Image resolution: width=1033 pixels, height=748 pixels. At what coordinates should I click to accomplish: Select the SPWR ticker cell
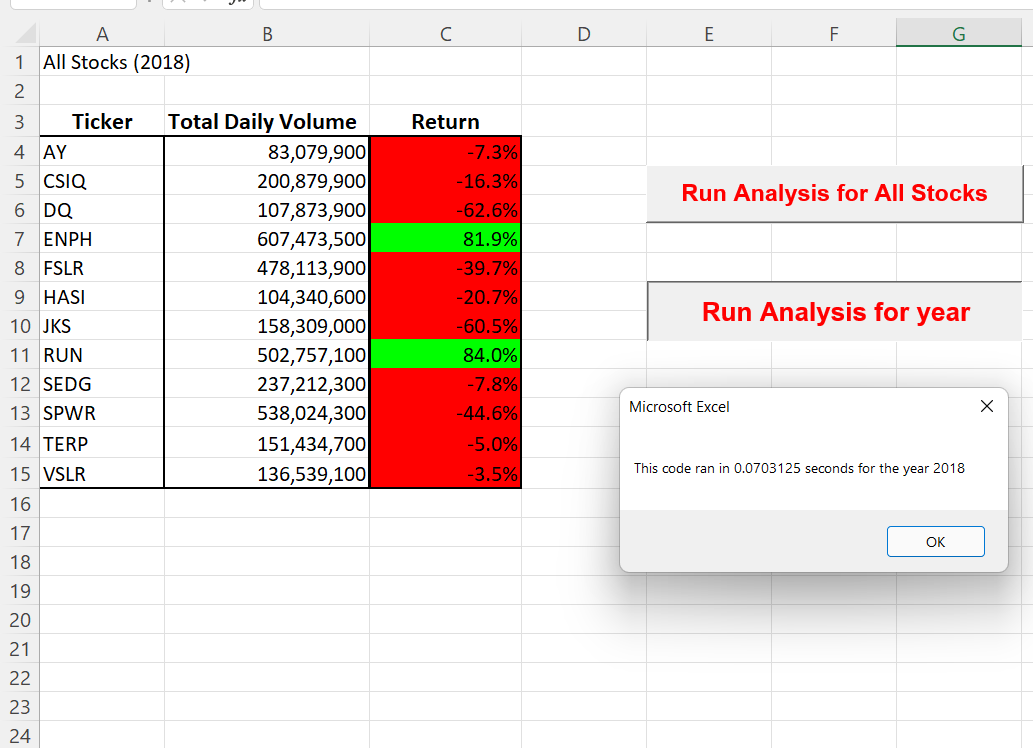point(102,413)
